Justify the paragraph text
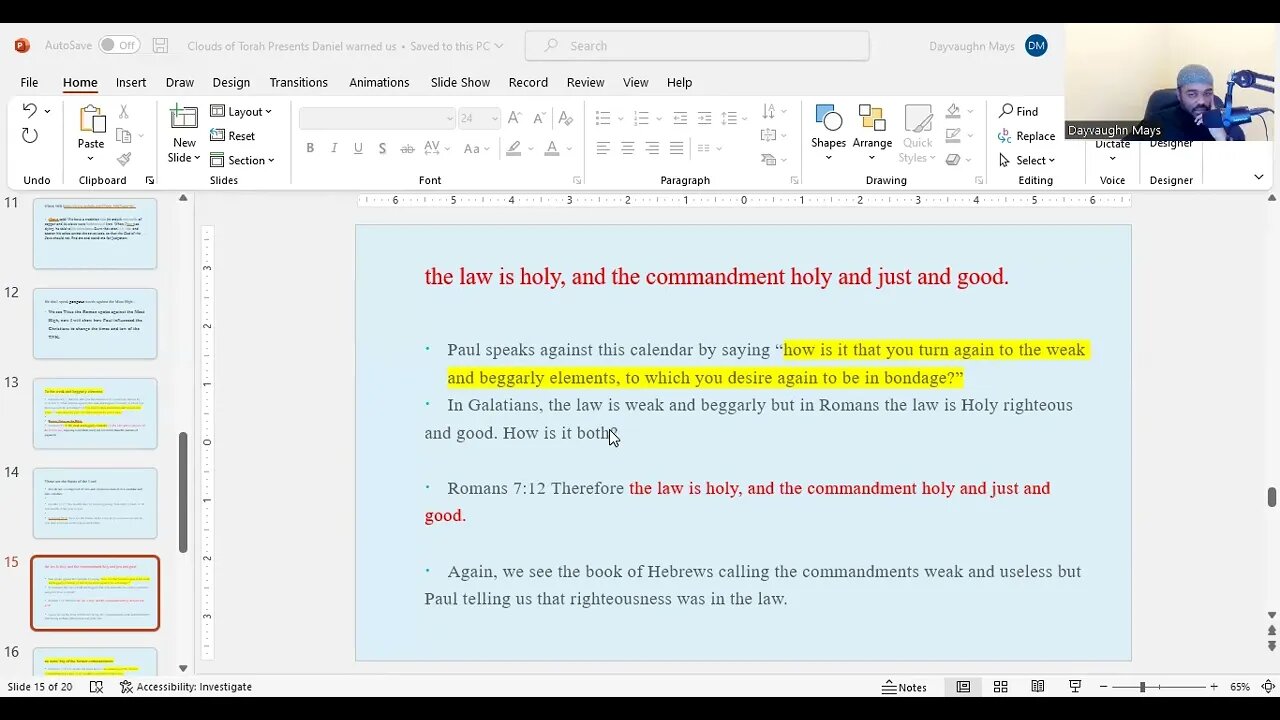Screen dimensions: 1280x720 [676, 148]
